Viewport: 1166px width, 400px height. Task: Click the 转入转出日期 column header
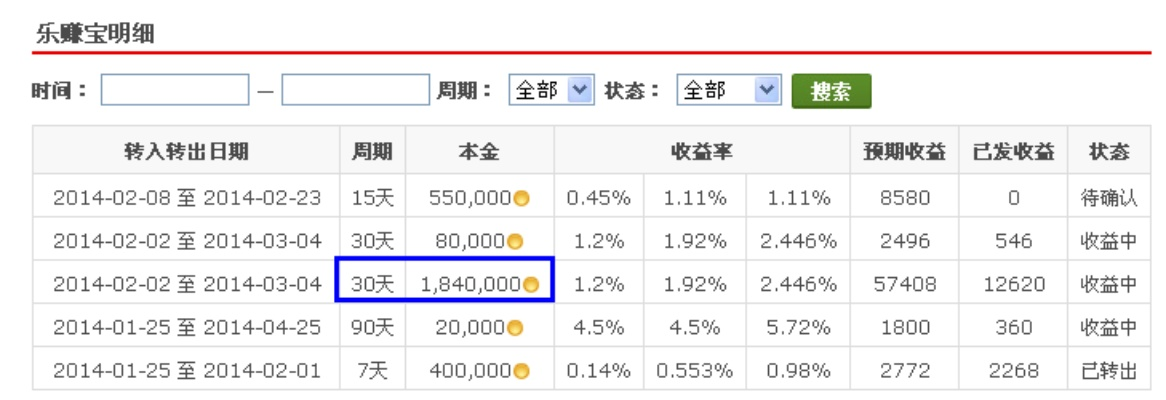click(x=186, y=152)
